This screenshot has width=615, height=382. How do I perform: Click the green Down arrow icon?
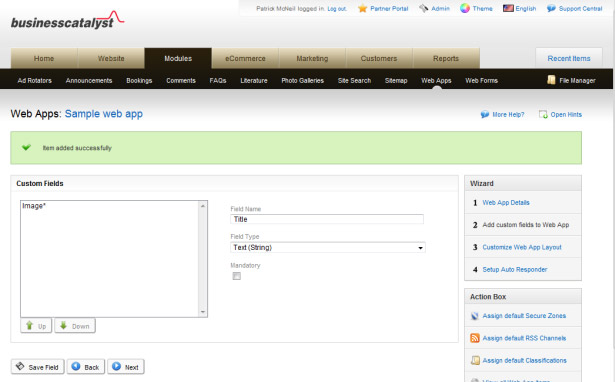click(x=63, y=326)
